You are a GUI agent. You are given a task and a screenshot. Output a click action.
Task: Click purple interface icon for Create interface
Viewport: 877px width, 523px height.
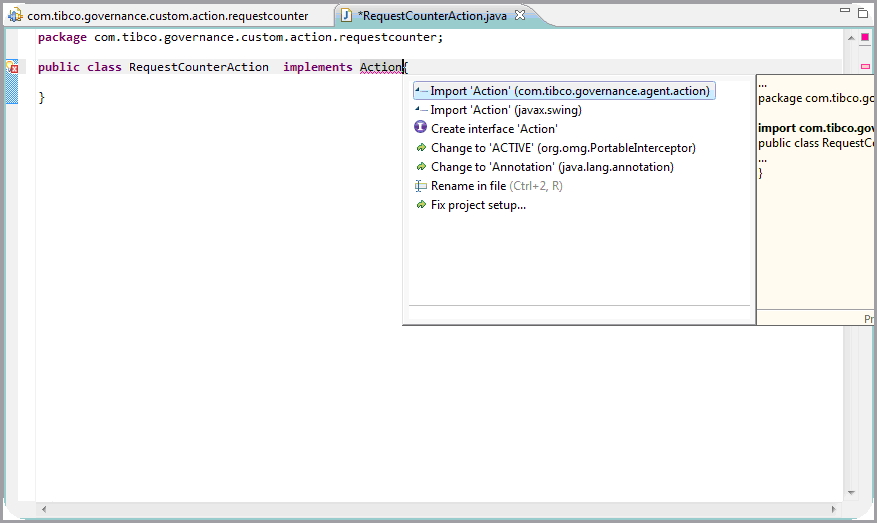tap(421, 128)
